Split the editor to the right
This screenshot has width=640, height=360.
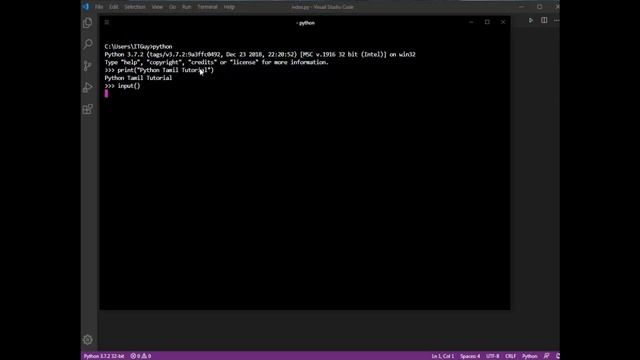tap(544, 20)
